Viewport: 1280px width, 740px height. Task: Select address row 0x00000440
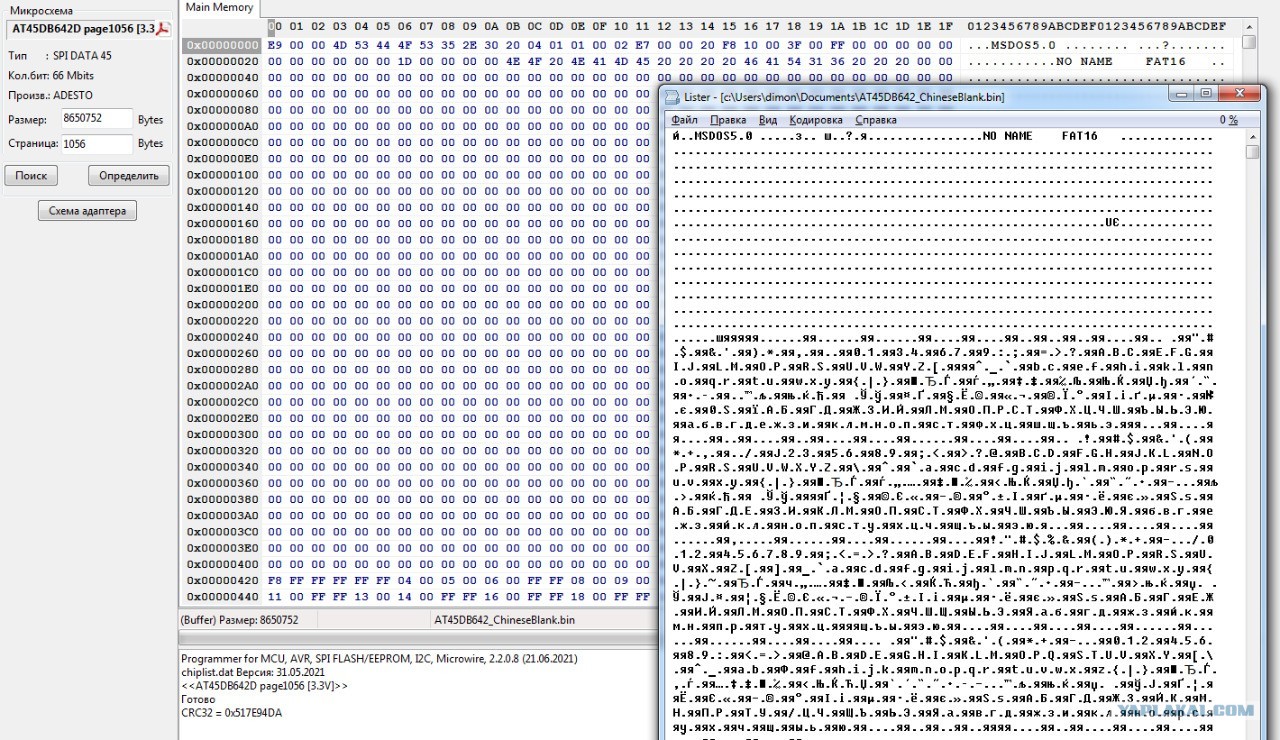click(221, 596)
